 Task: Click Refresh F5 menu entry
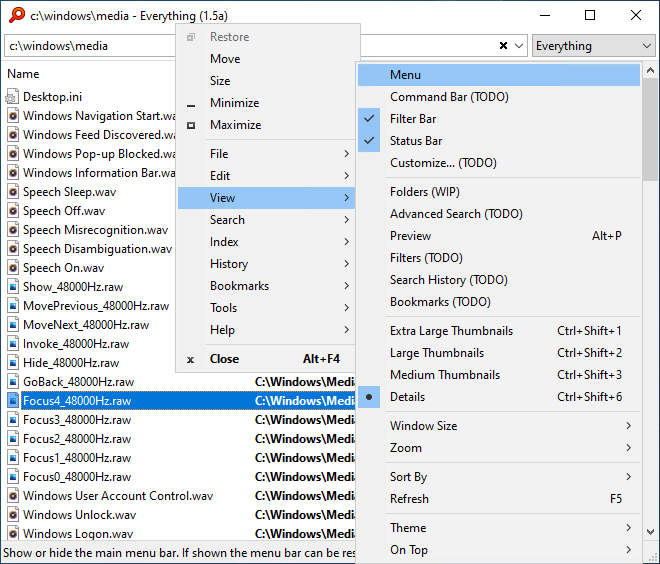(x=499, y=499)
